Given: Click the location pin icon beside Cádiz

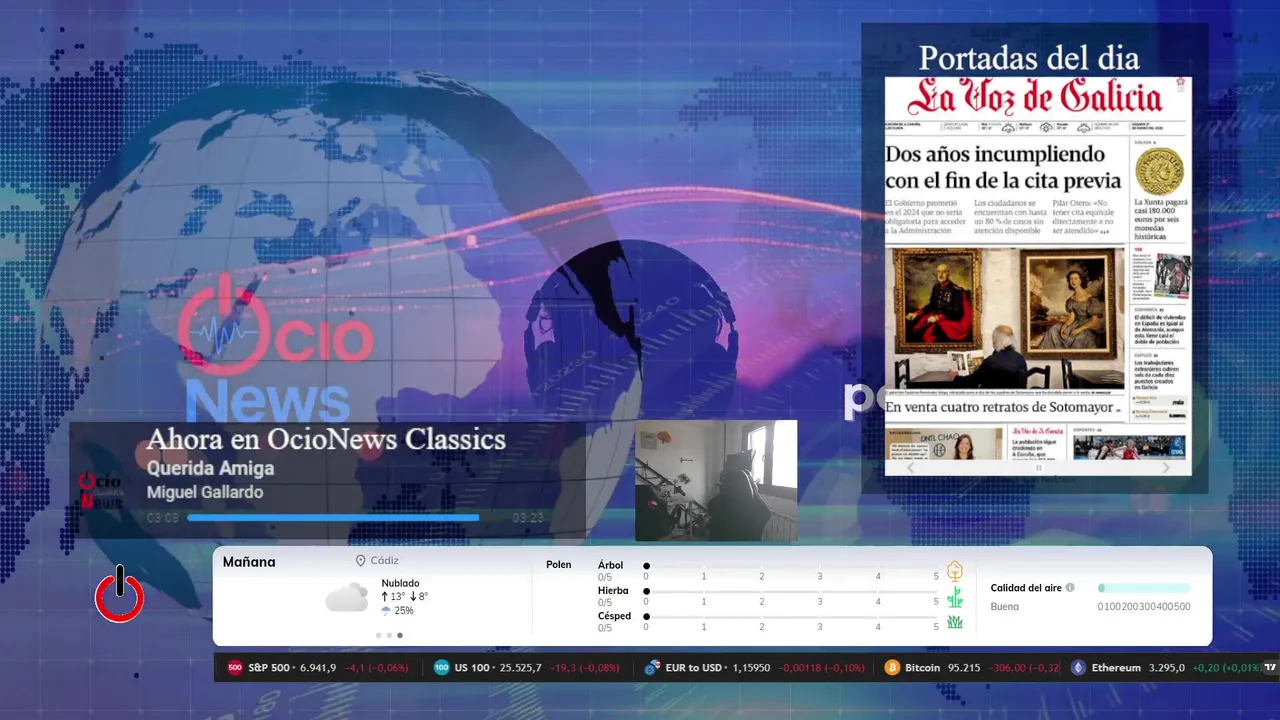Looking at the screenshot, I should pyautogui.click(x=360, y=561).
